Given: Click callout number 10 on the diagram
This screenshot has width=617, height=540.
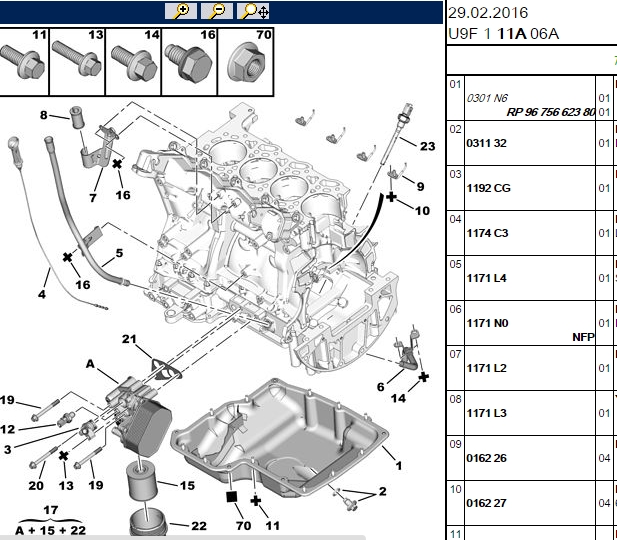Looking at the screenshot, I should 422,211.
